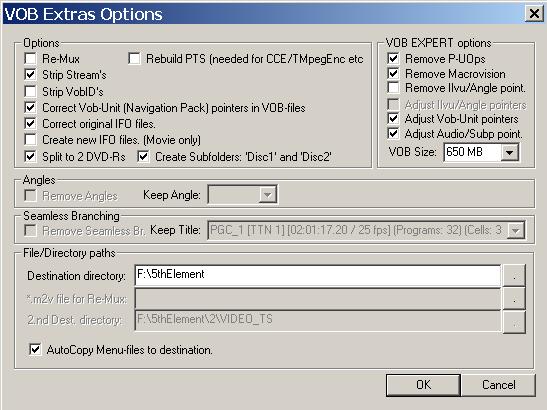This screenshot has width=547, height=410.
Task: Toggle Remove Macrovision checkbox
Action: point(393,73)
